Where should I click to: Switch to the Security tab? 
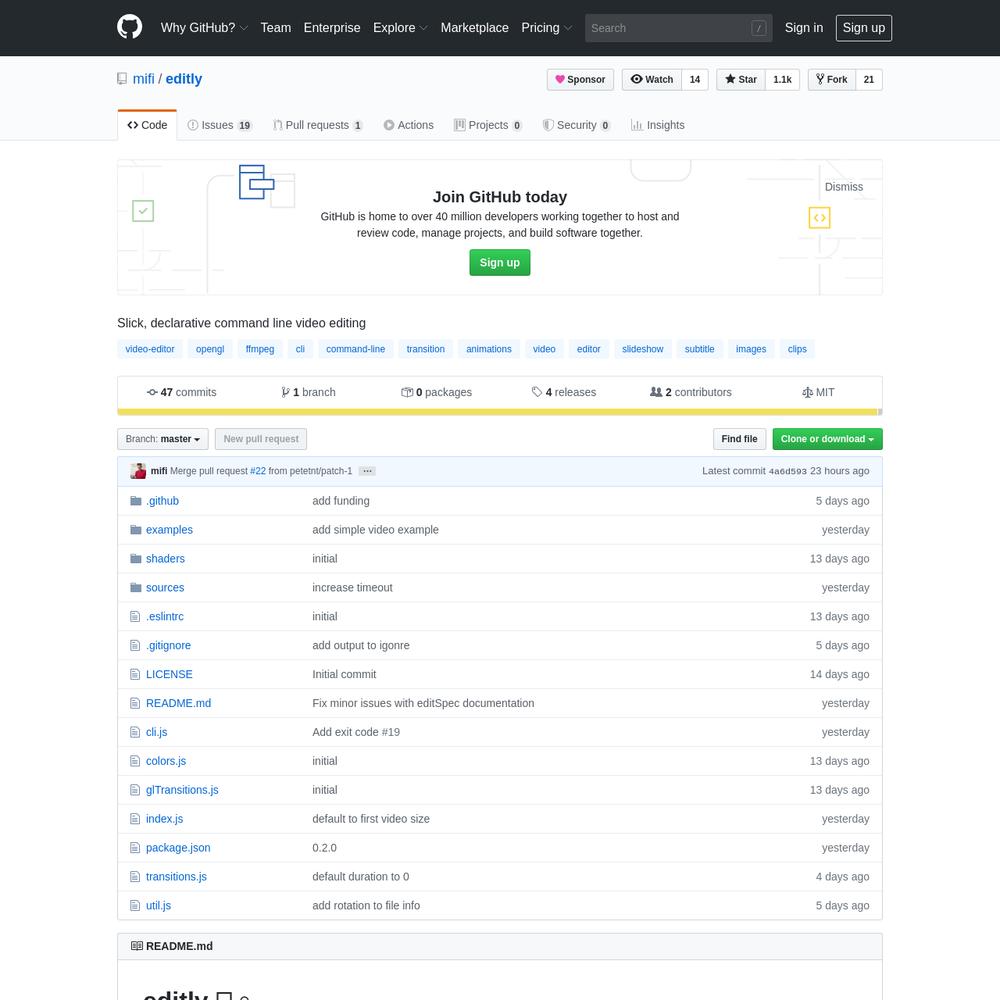(x=577, y=125)
